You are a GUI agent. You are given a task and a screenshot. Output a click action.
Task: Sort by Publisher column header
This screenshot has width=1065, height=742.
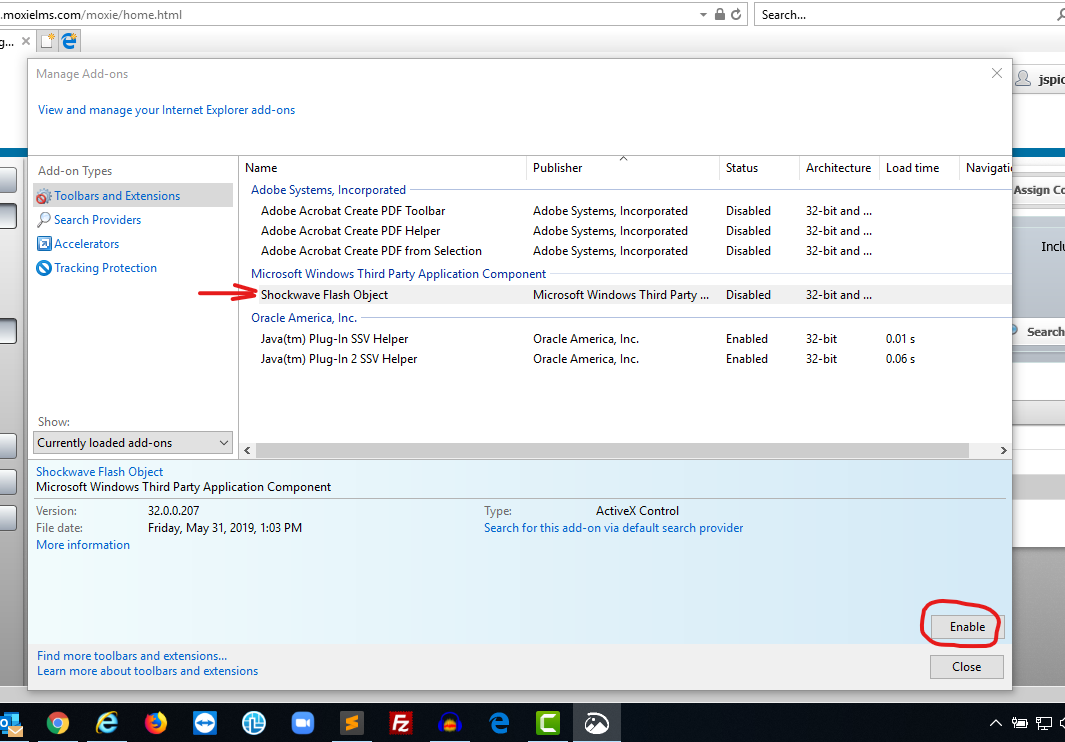(623, 168)
